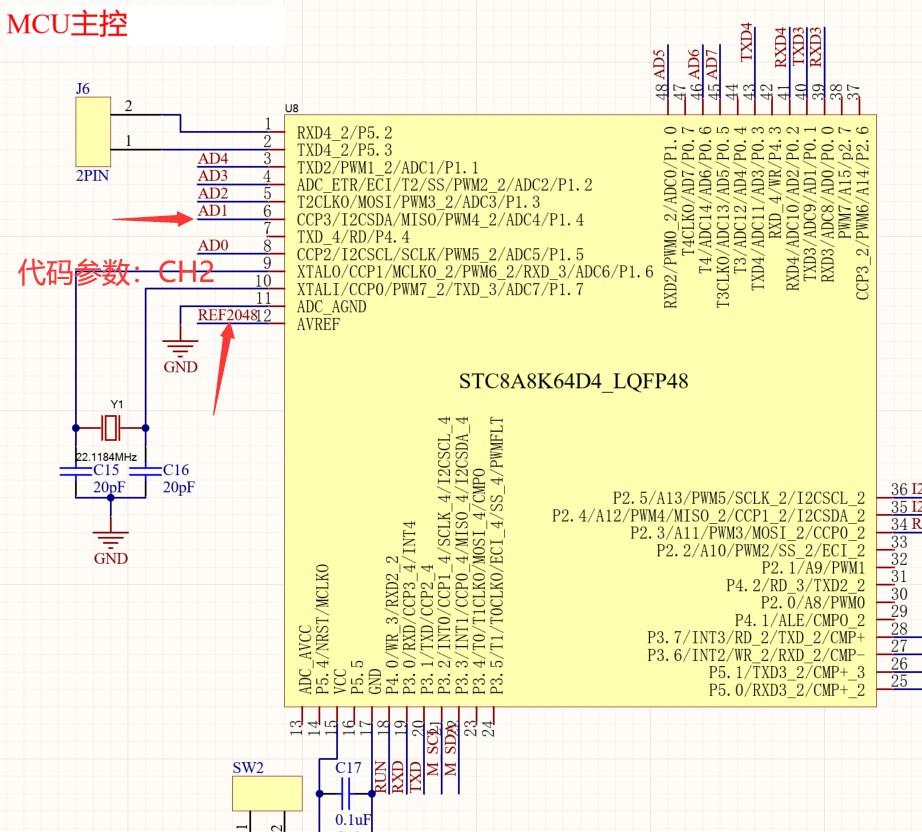Select the AD5 net label at pin 48
Image resolution: width=922 pixels, height=832 pixels.
pyautogui.click(x=660, y=65)
